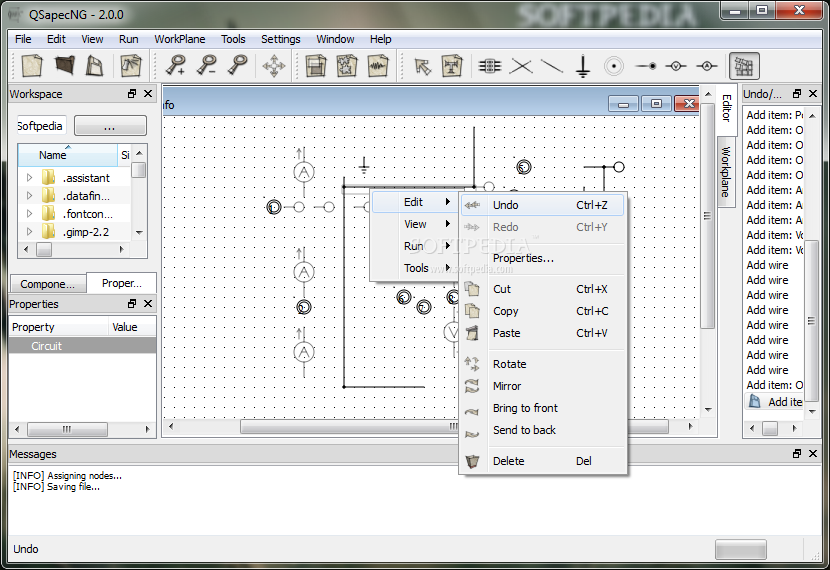This screenshot has height=570, width=830.
Task: Switch to the Workplane side tab
Action: [x=726, y=172]
